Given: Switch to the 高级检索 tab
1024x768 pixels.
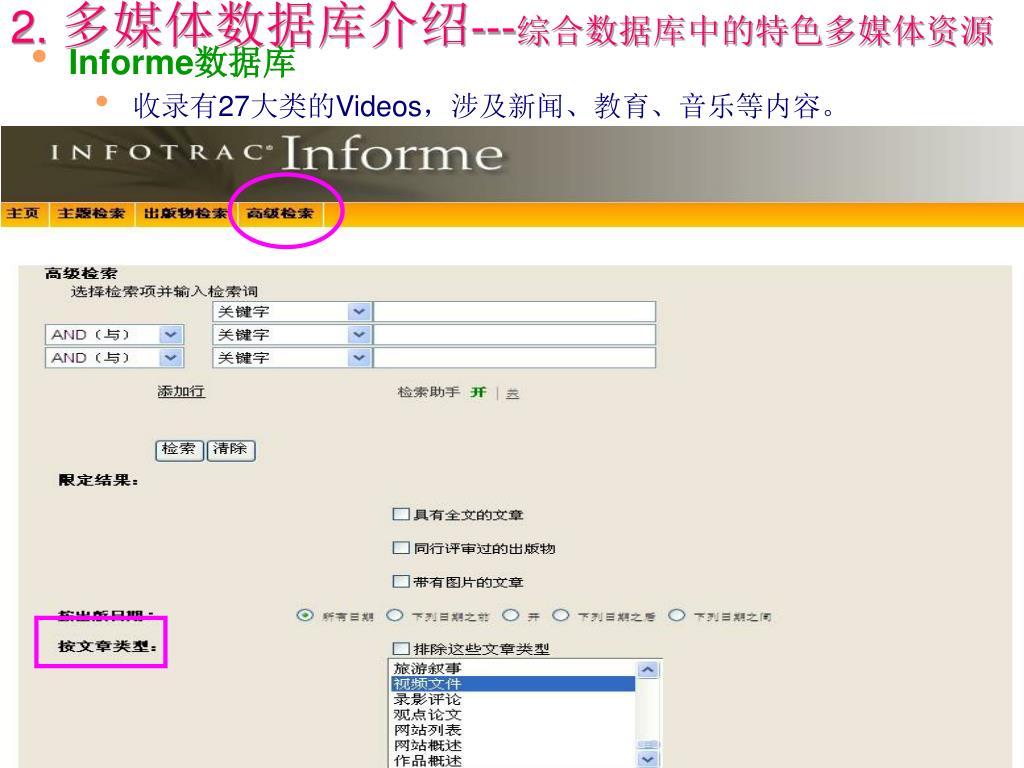Looking at the screenshot, I should [x=280, y=214].
